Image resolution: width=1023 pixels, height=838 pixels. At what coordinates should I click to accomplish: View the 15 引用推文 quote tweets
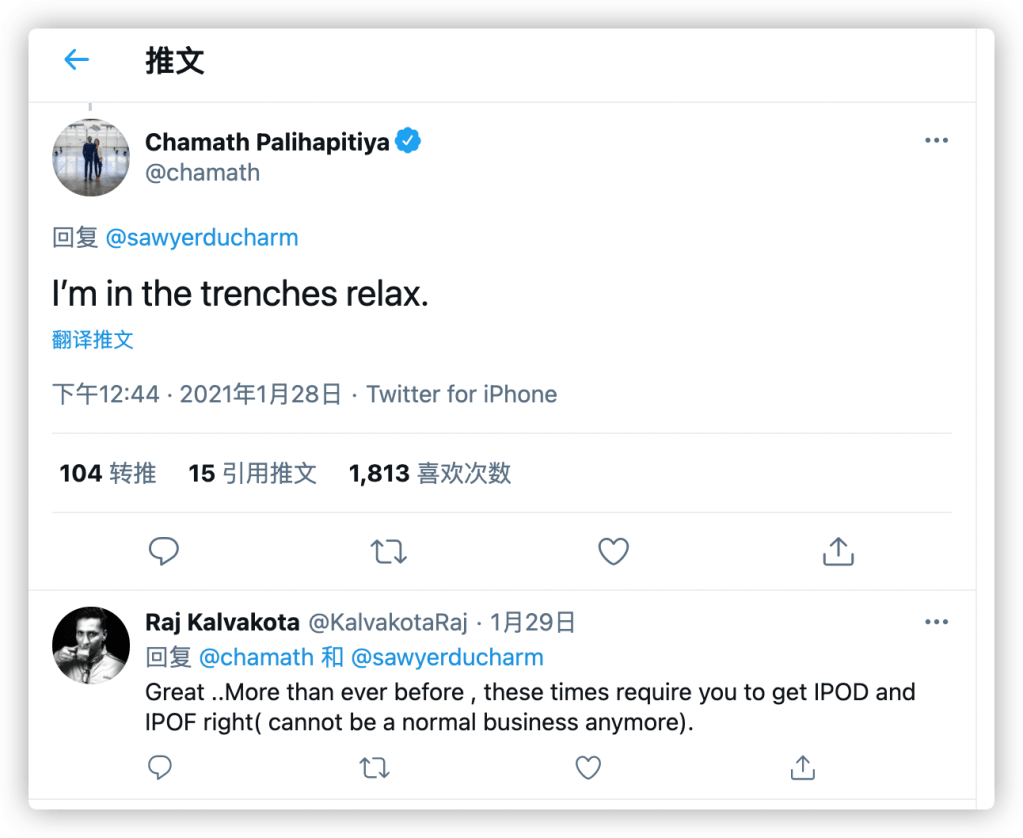(x=253, y=473)
